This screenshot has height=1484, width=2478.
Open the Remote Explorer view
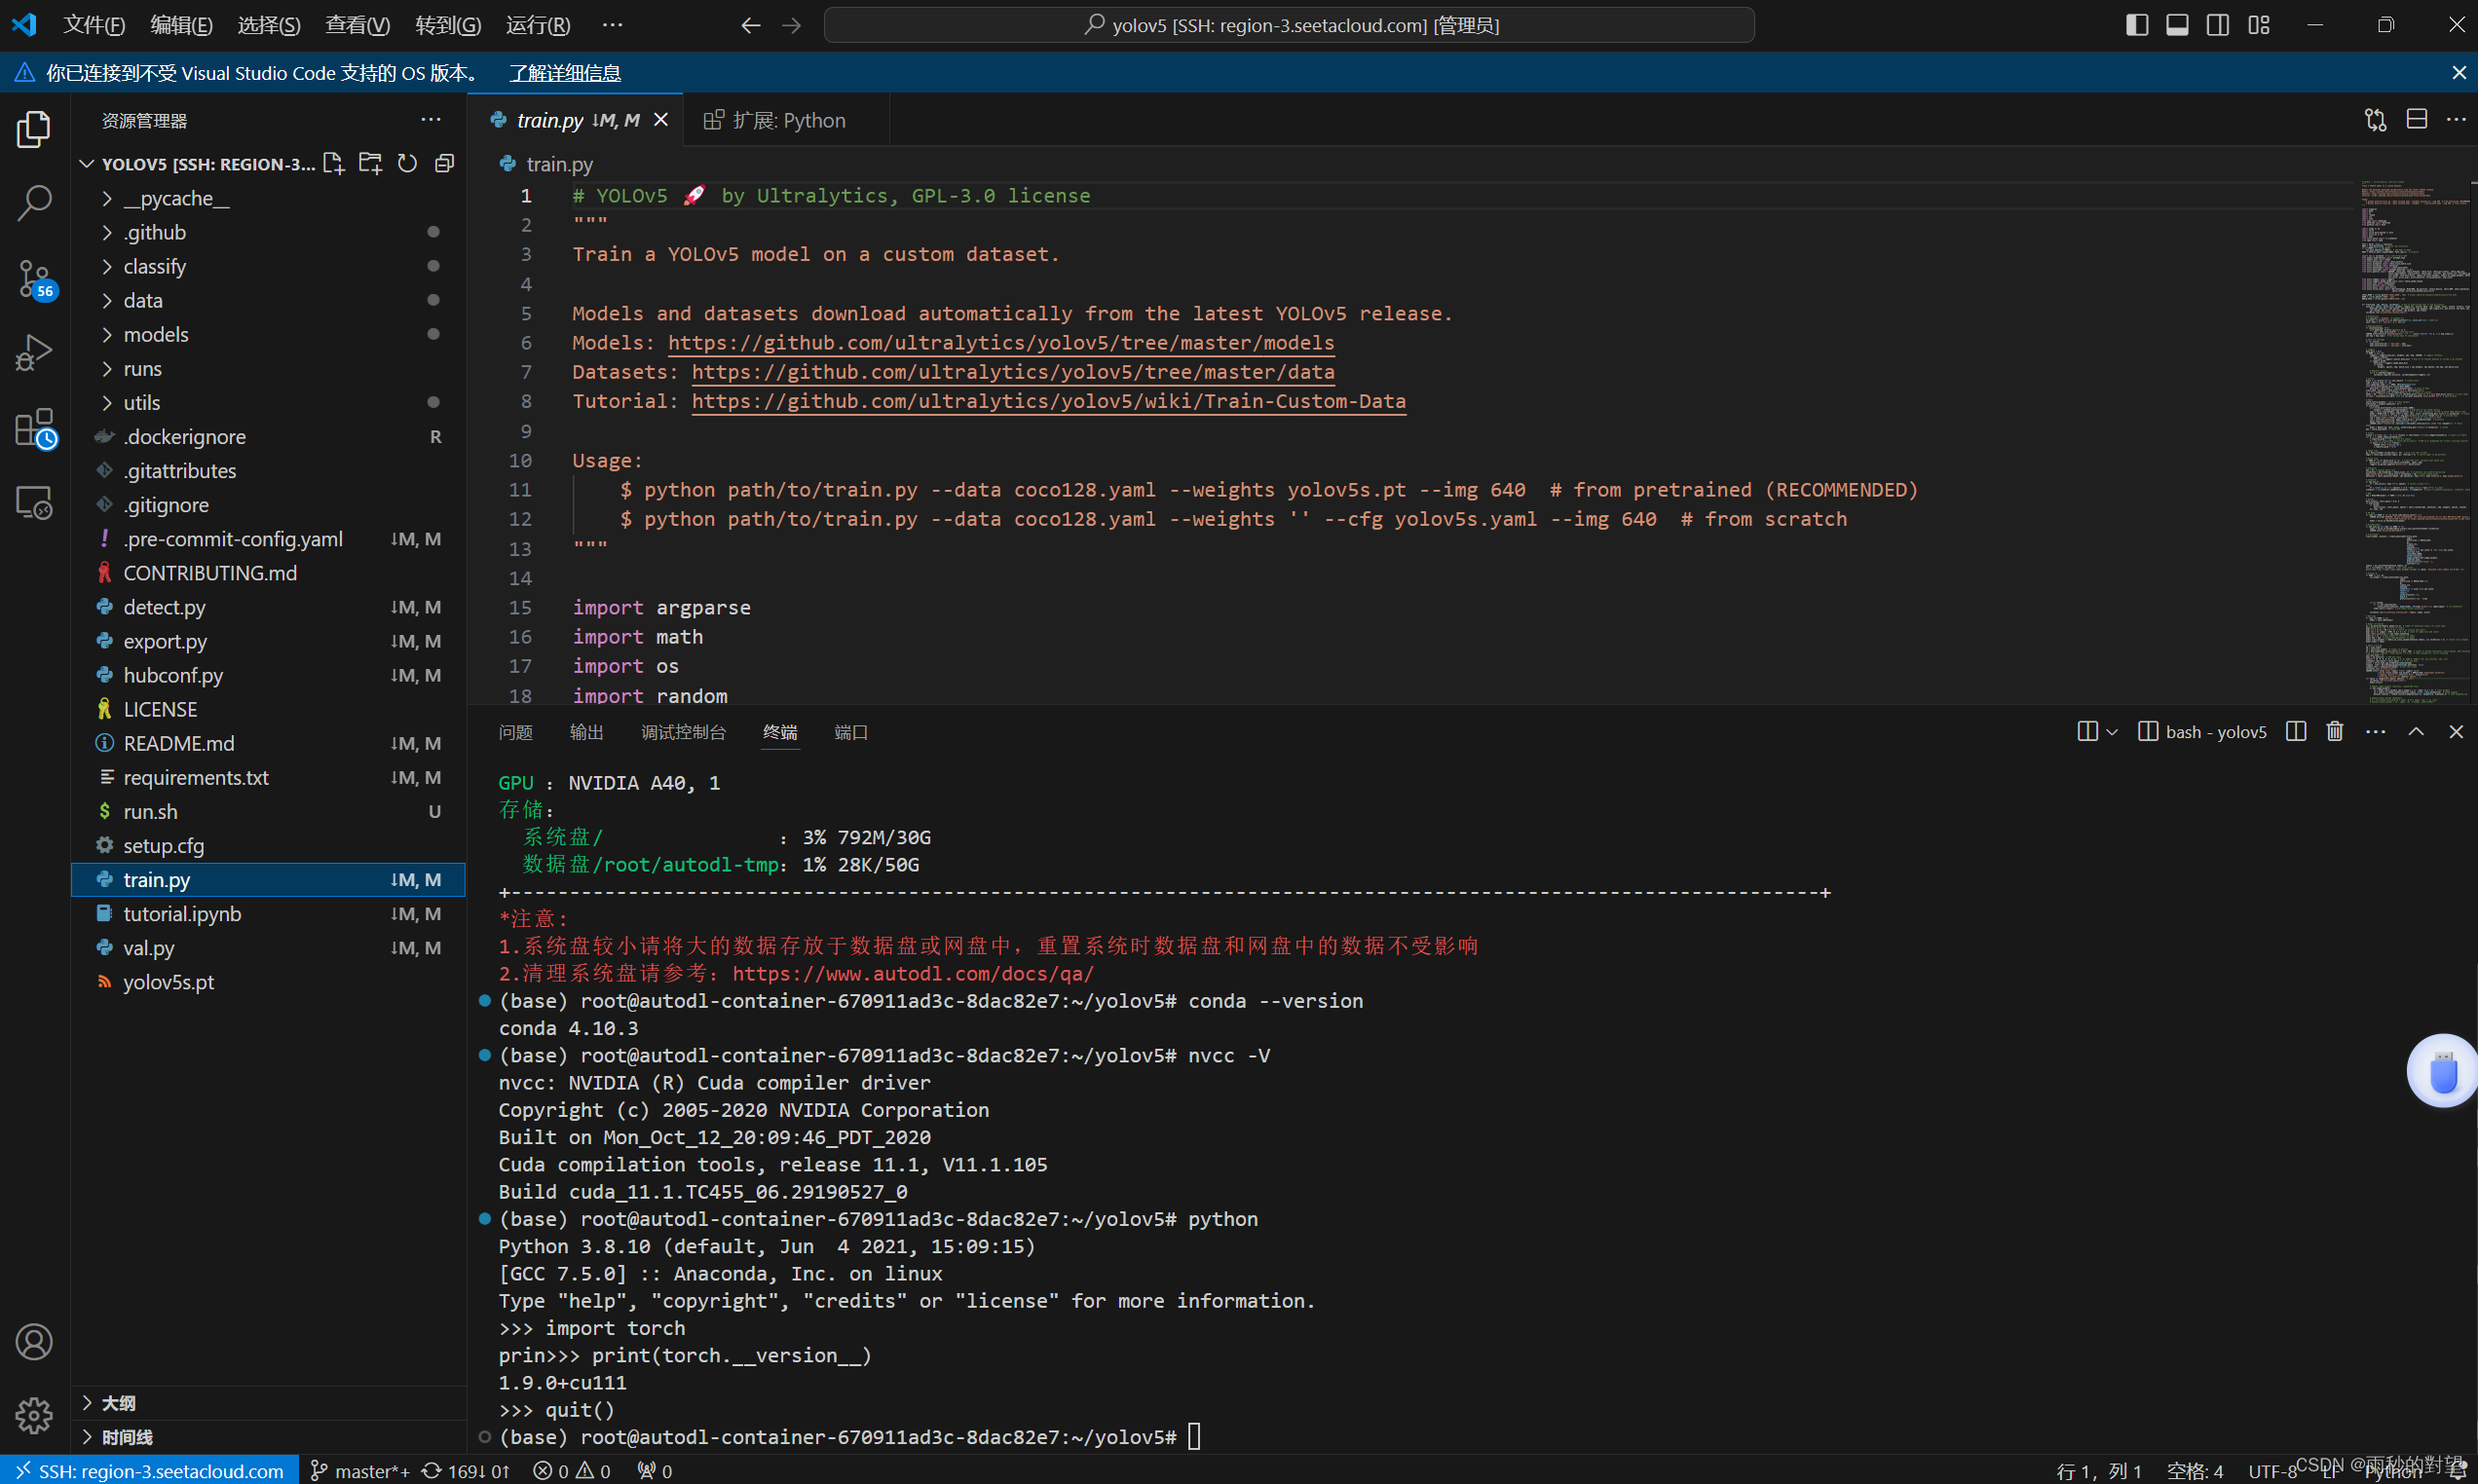(35, 503)
